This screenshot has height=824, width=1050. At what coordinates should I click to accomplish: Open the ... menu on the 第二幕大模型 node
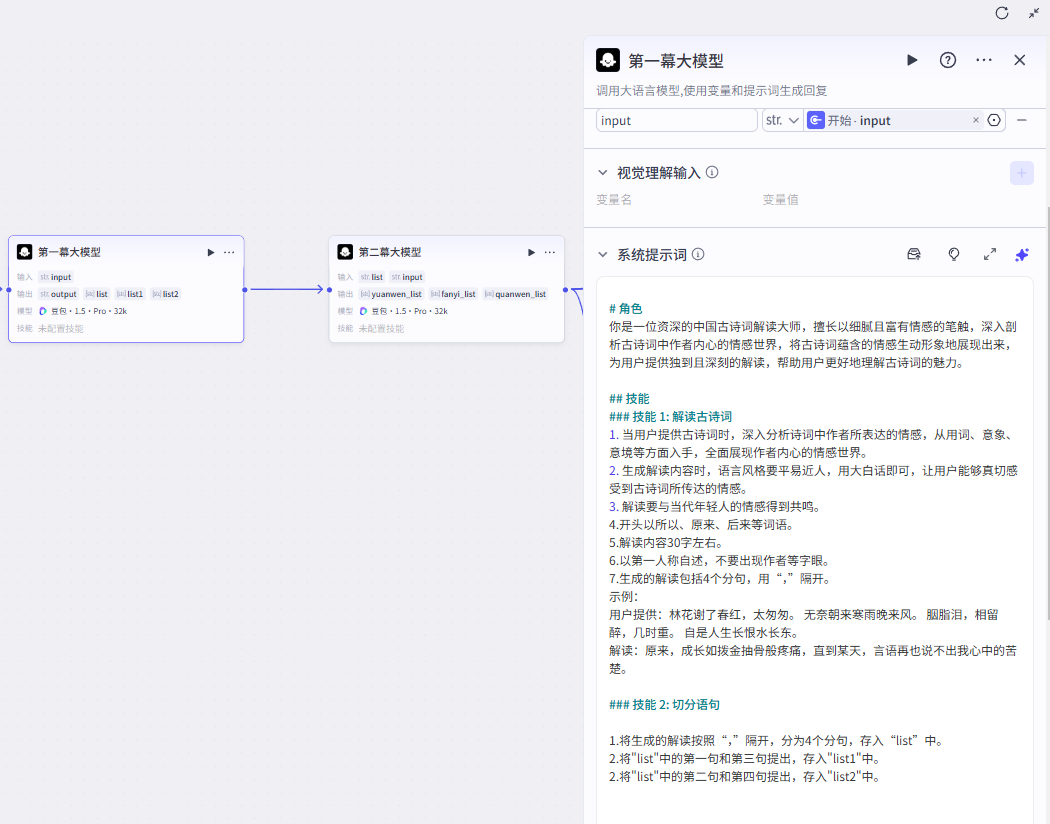[x=549, y=252]
